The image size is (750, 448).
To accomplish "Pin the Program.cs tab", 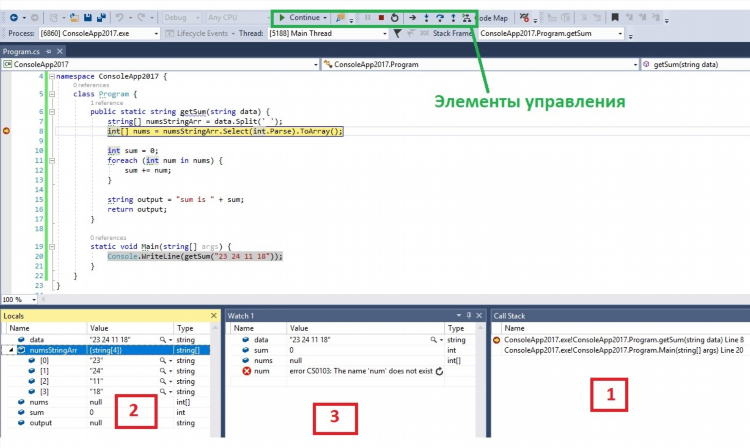I will [x=48, y=51].
